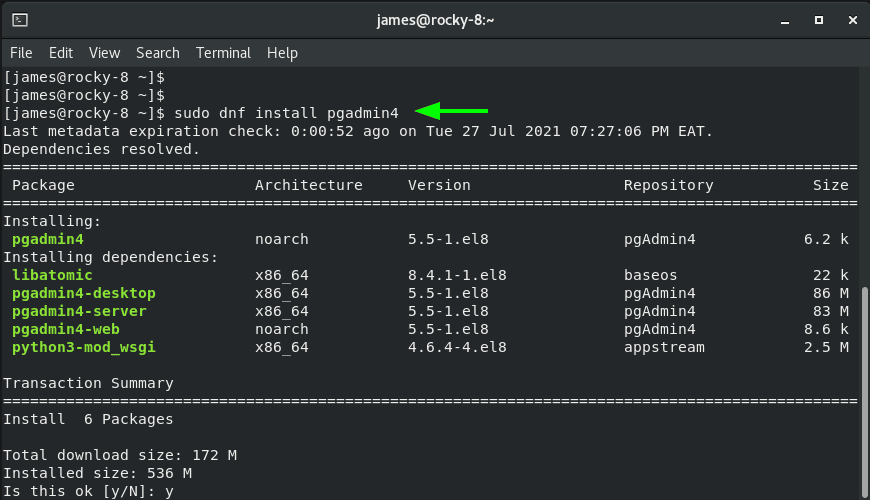Click the 'Dependencies resolved.' line
Screen dimensions: 870x500
pyautogui.click(x=101, y=149)
